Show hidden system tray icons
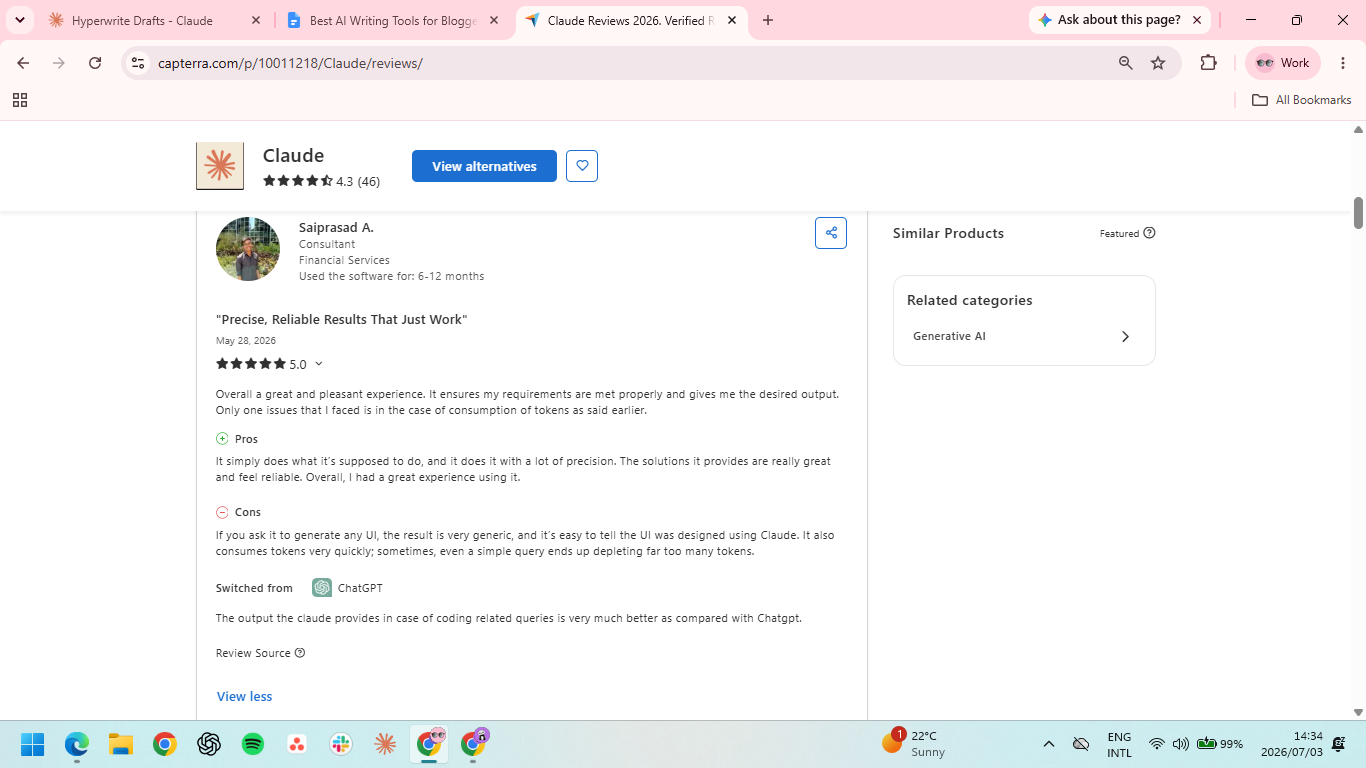The width and height of the screenshot is (1366, 768). (x=1049, y=744)
